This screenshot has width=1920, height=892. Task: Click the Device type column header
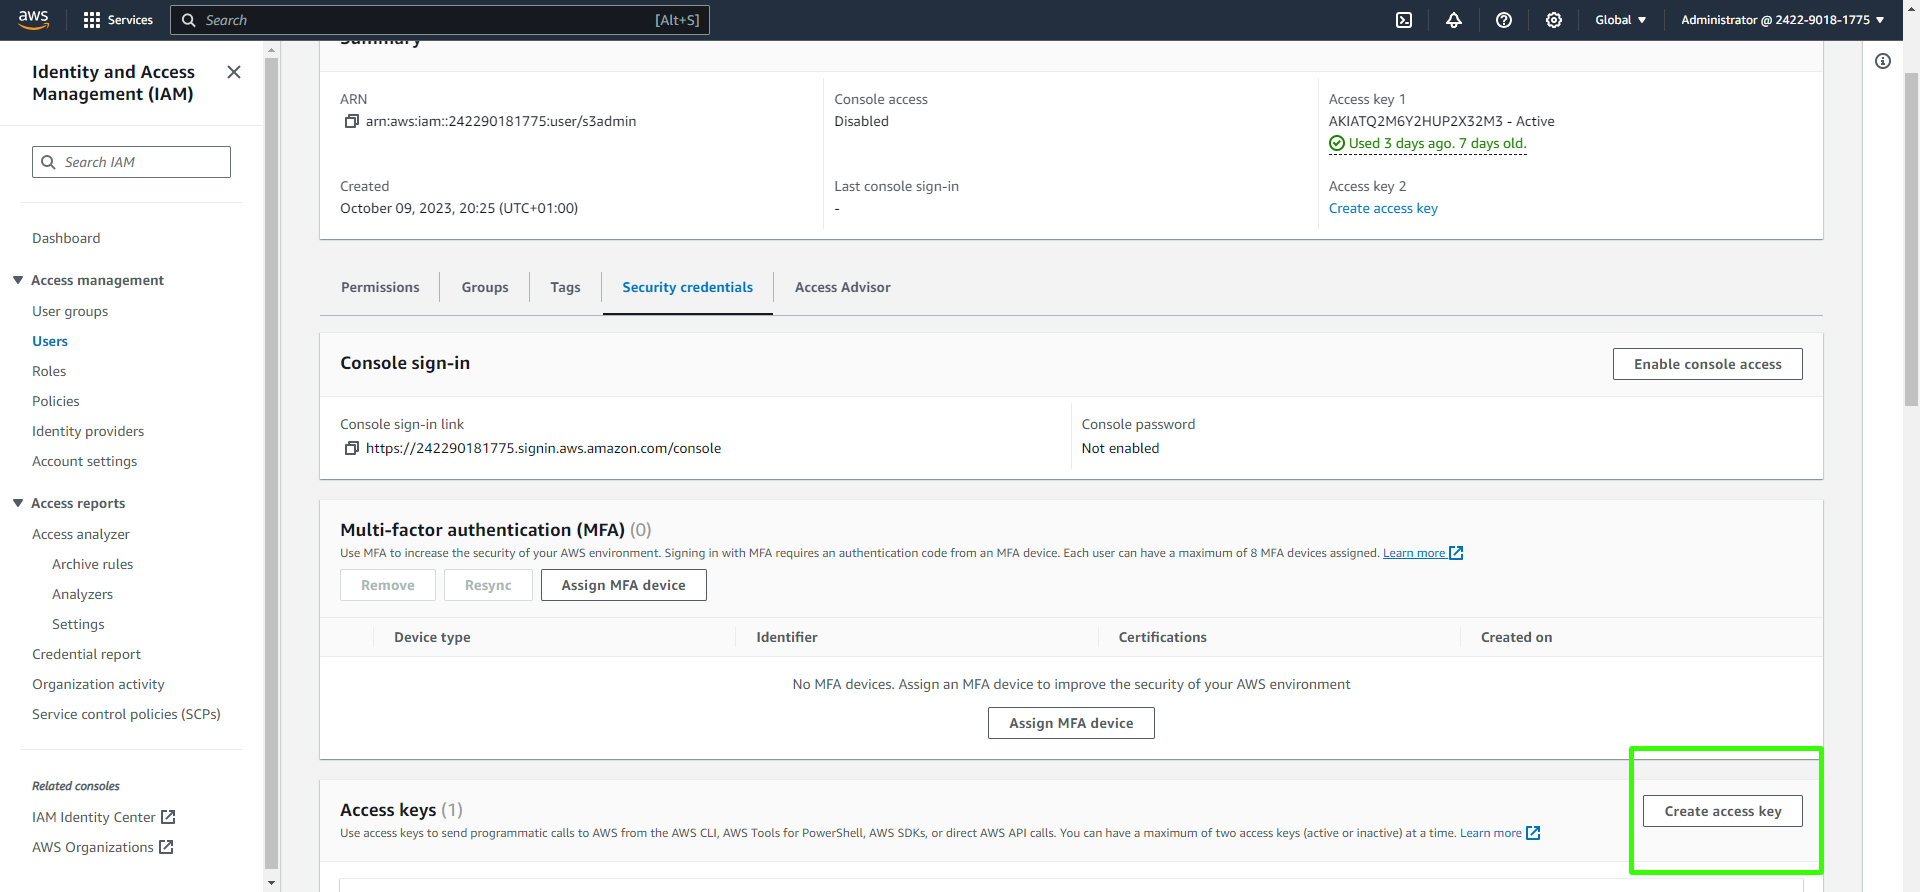[432, 637]
